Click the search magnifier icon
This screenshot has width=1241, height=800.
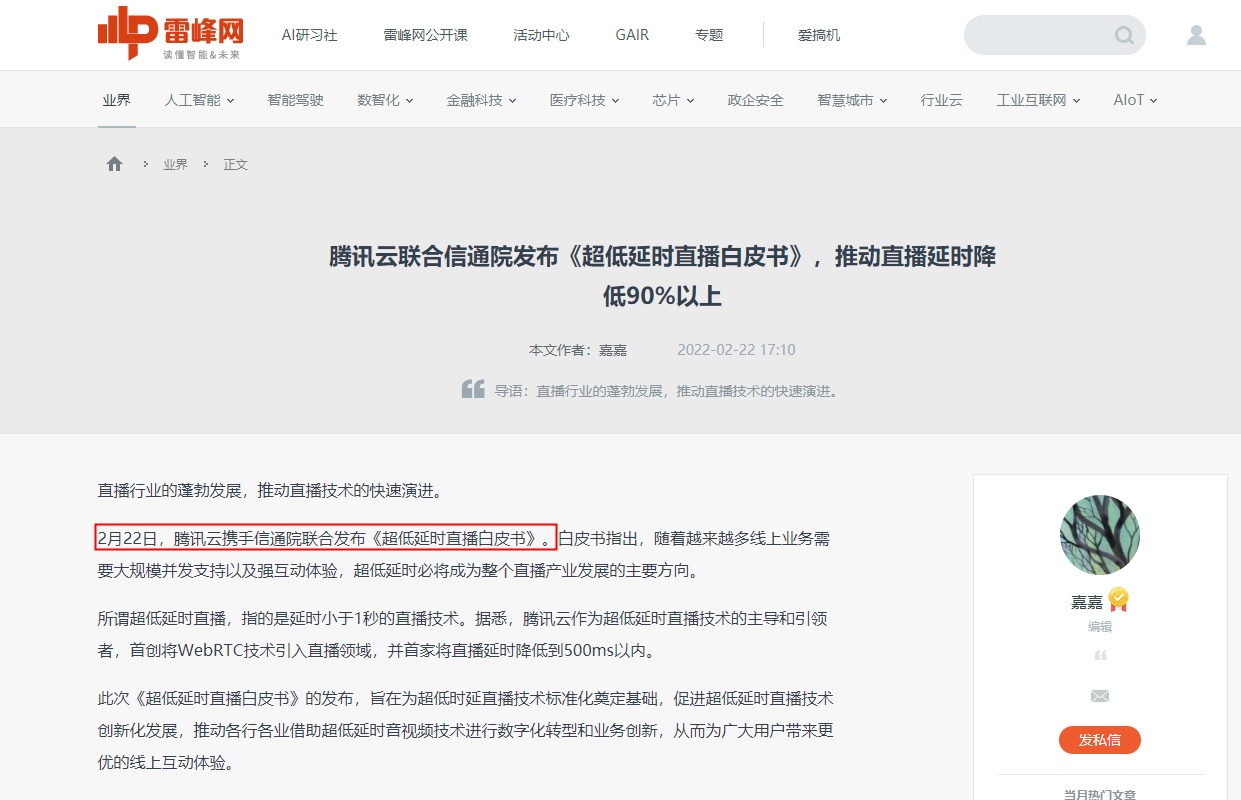[x=1124, y=36]
